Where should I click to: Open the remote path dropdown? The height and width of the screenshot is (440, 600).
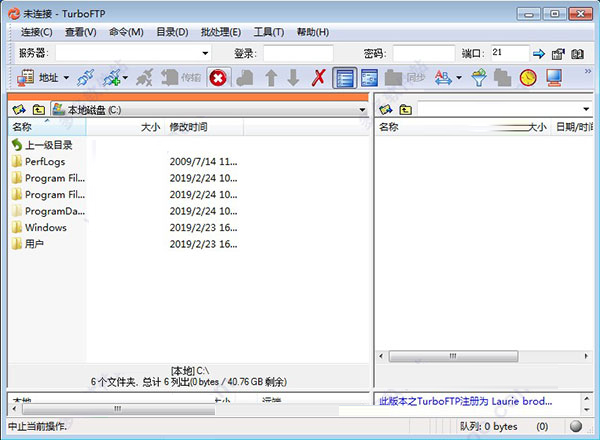click(586, 109)
